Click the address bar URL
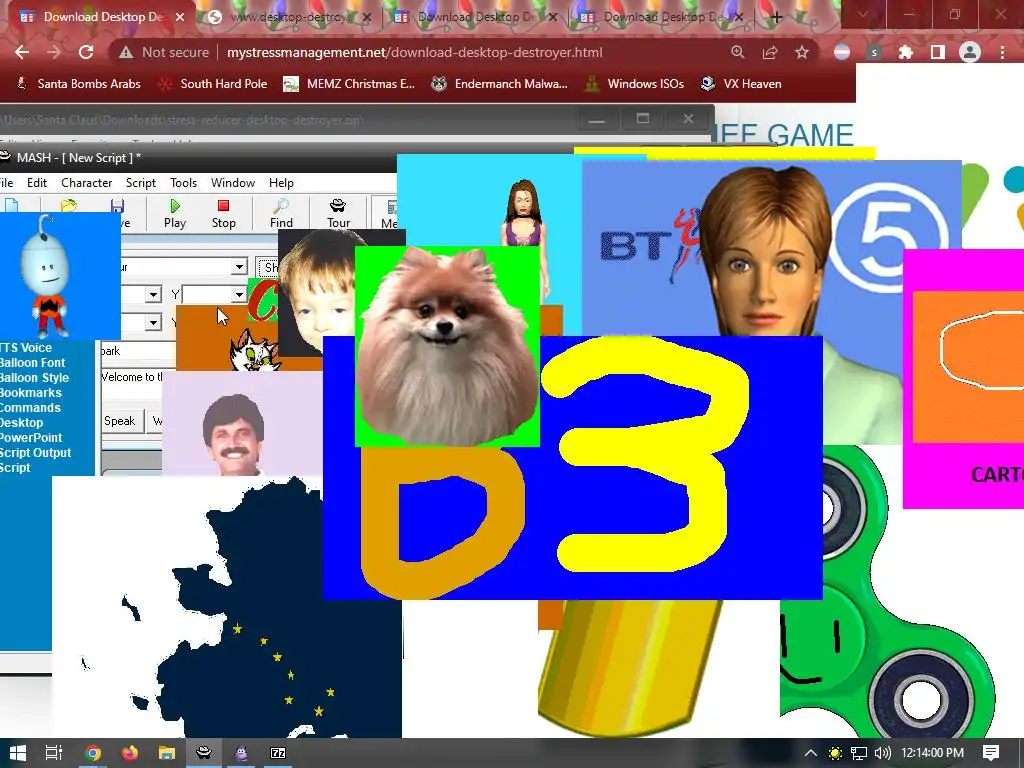 coord(415,52)
